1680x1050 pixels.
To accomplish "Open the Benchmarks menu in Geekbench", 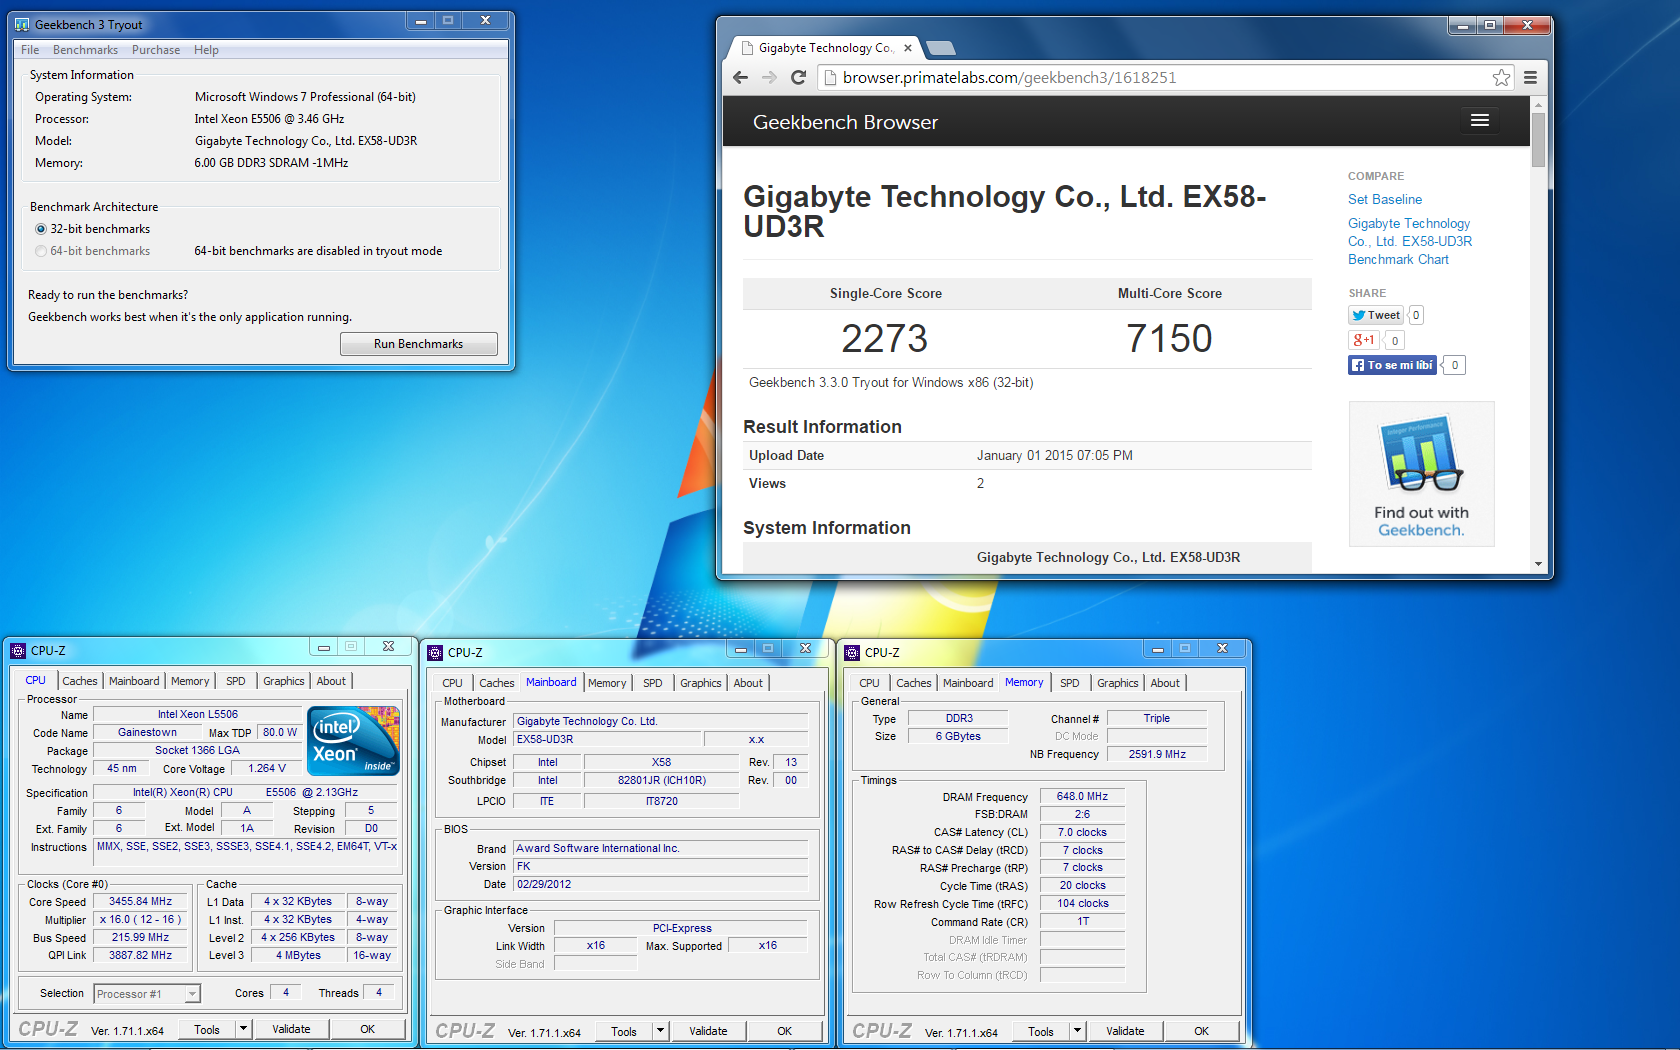I will pyautogui.click(x=85, y=50).
